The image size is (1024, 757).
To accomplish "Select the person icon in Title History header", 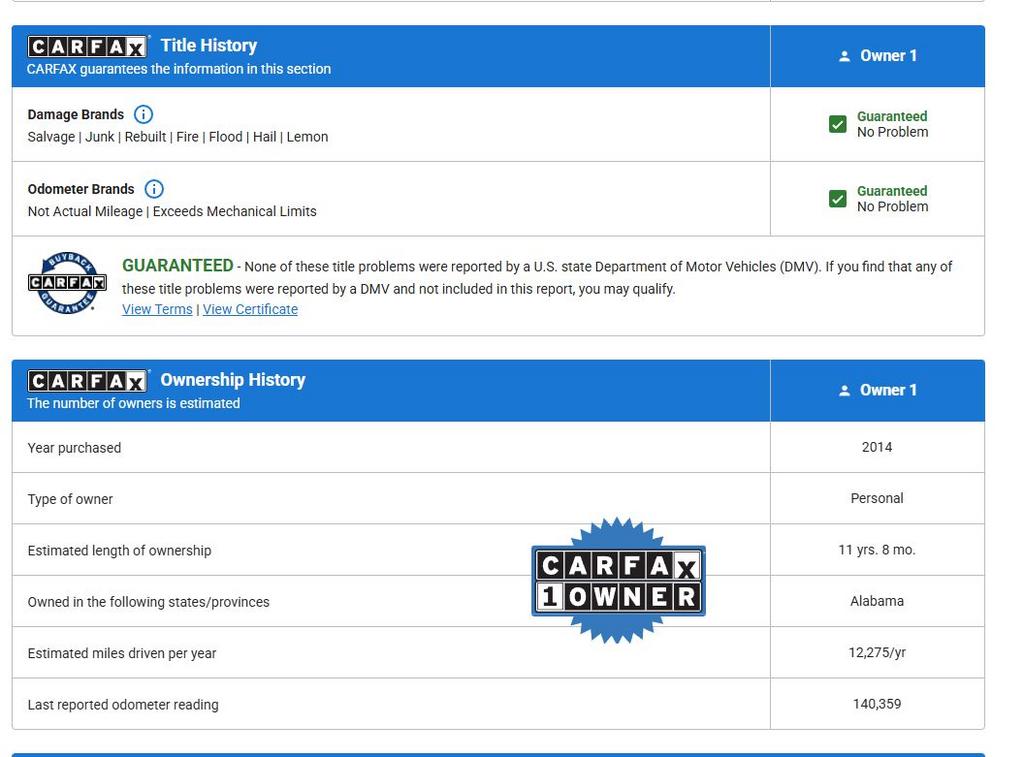I will [844, 56].
